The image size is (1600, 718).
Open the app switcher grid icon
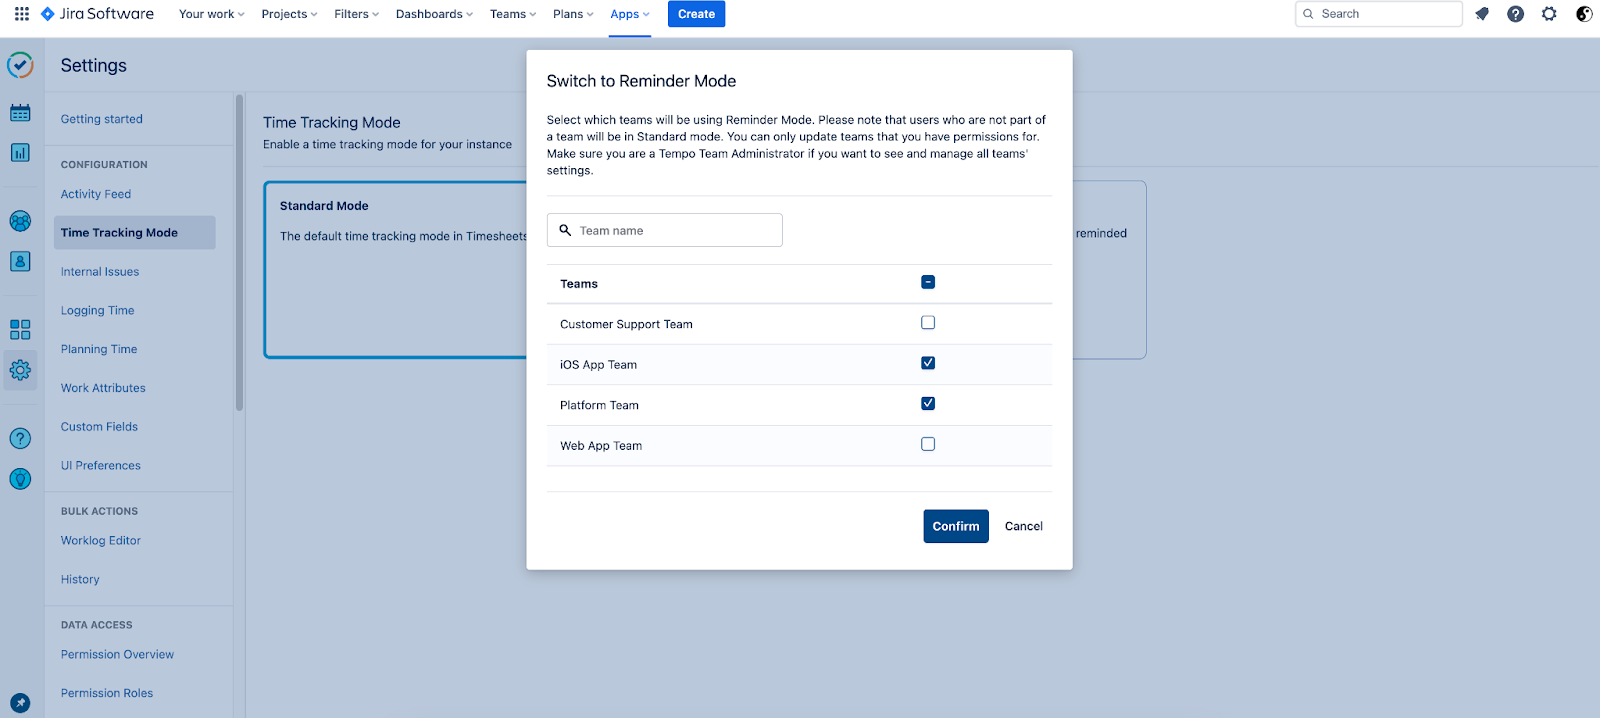(21, 14)
